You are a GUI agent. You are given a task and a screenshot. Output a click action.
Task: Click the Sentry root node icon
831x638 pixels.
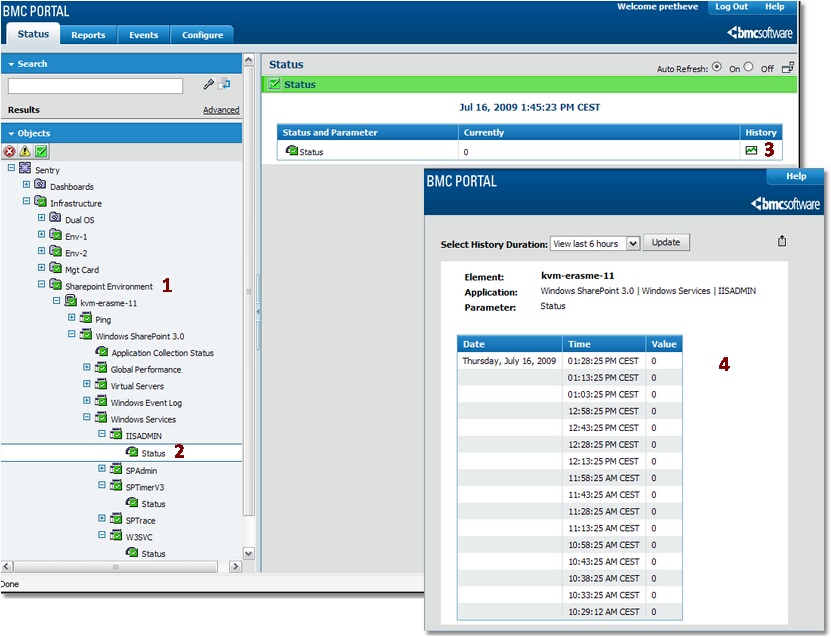pyautogui.click(x=25, y=169)
